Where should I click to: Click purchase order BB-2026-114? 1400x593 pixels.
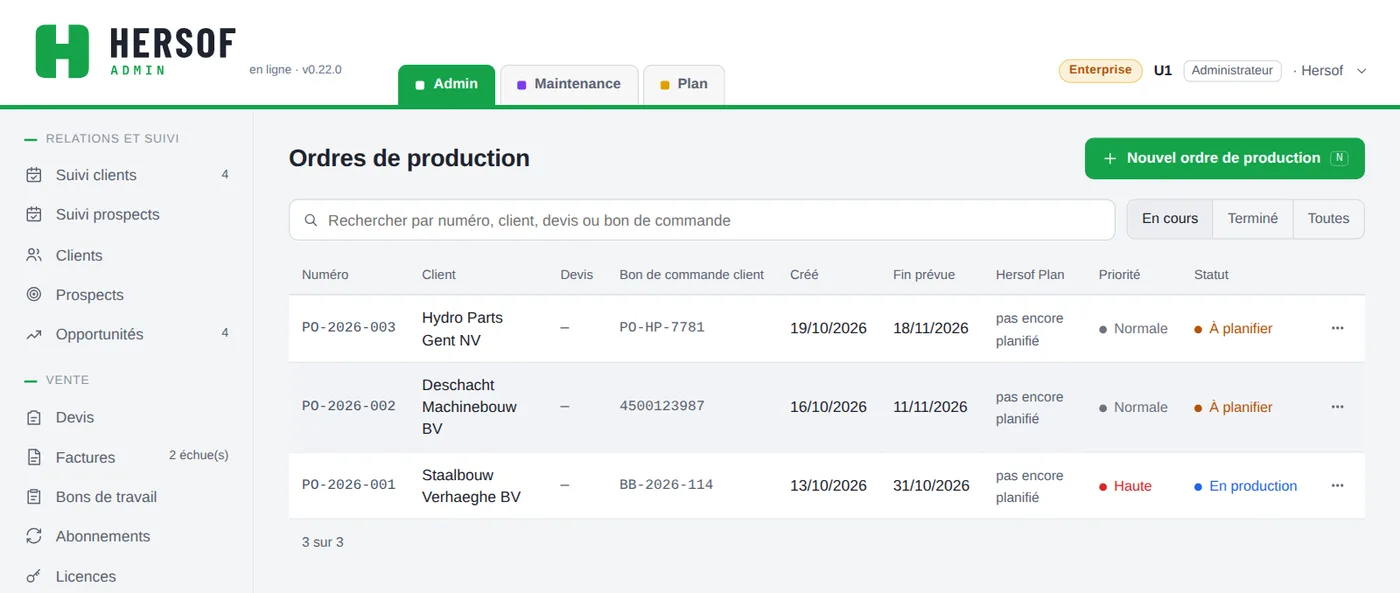(666, 485)
